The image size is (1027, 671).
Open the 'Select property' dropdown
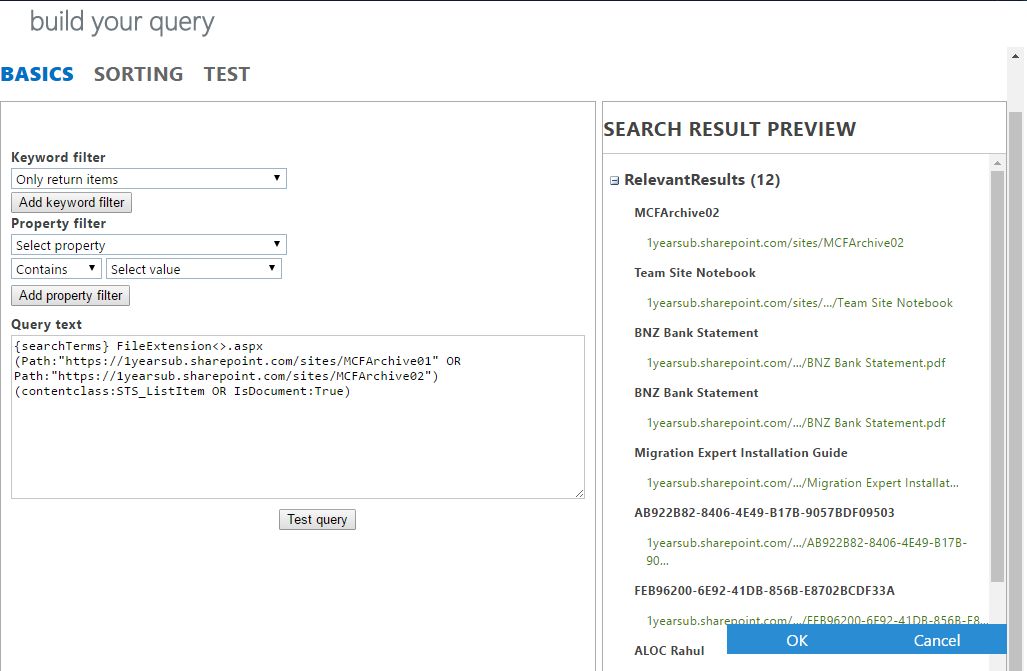(x=148, y=244)
